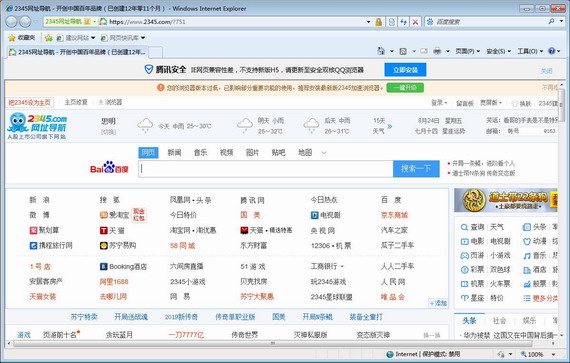Screen dimensions: 570x363
Task: Expand 网页快讯库 dropdown
Action: [x=143, y=37]
